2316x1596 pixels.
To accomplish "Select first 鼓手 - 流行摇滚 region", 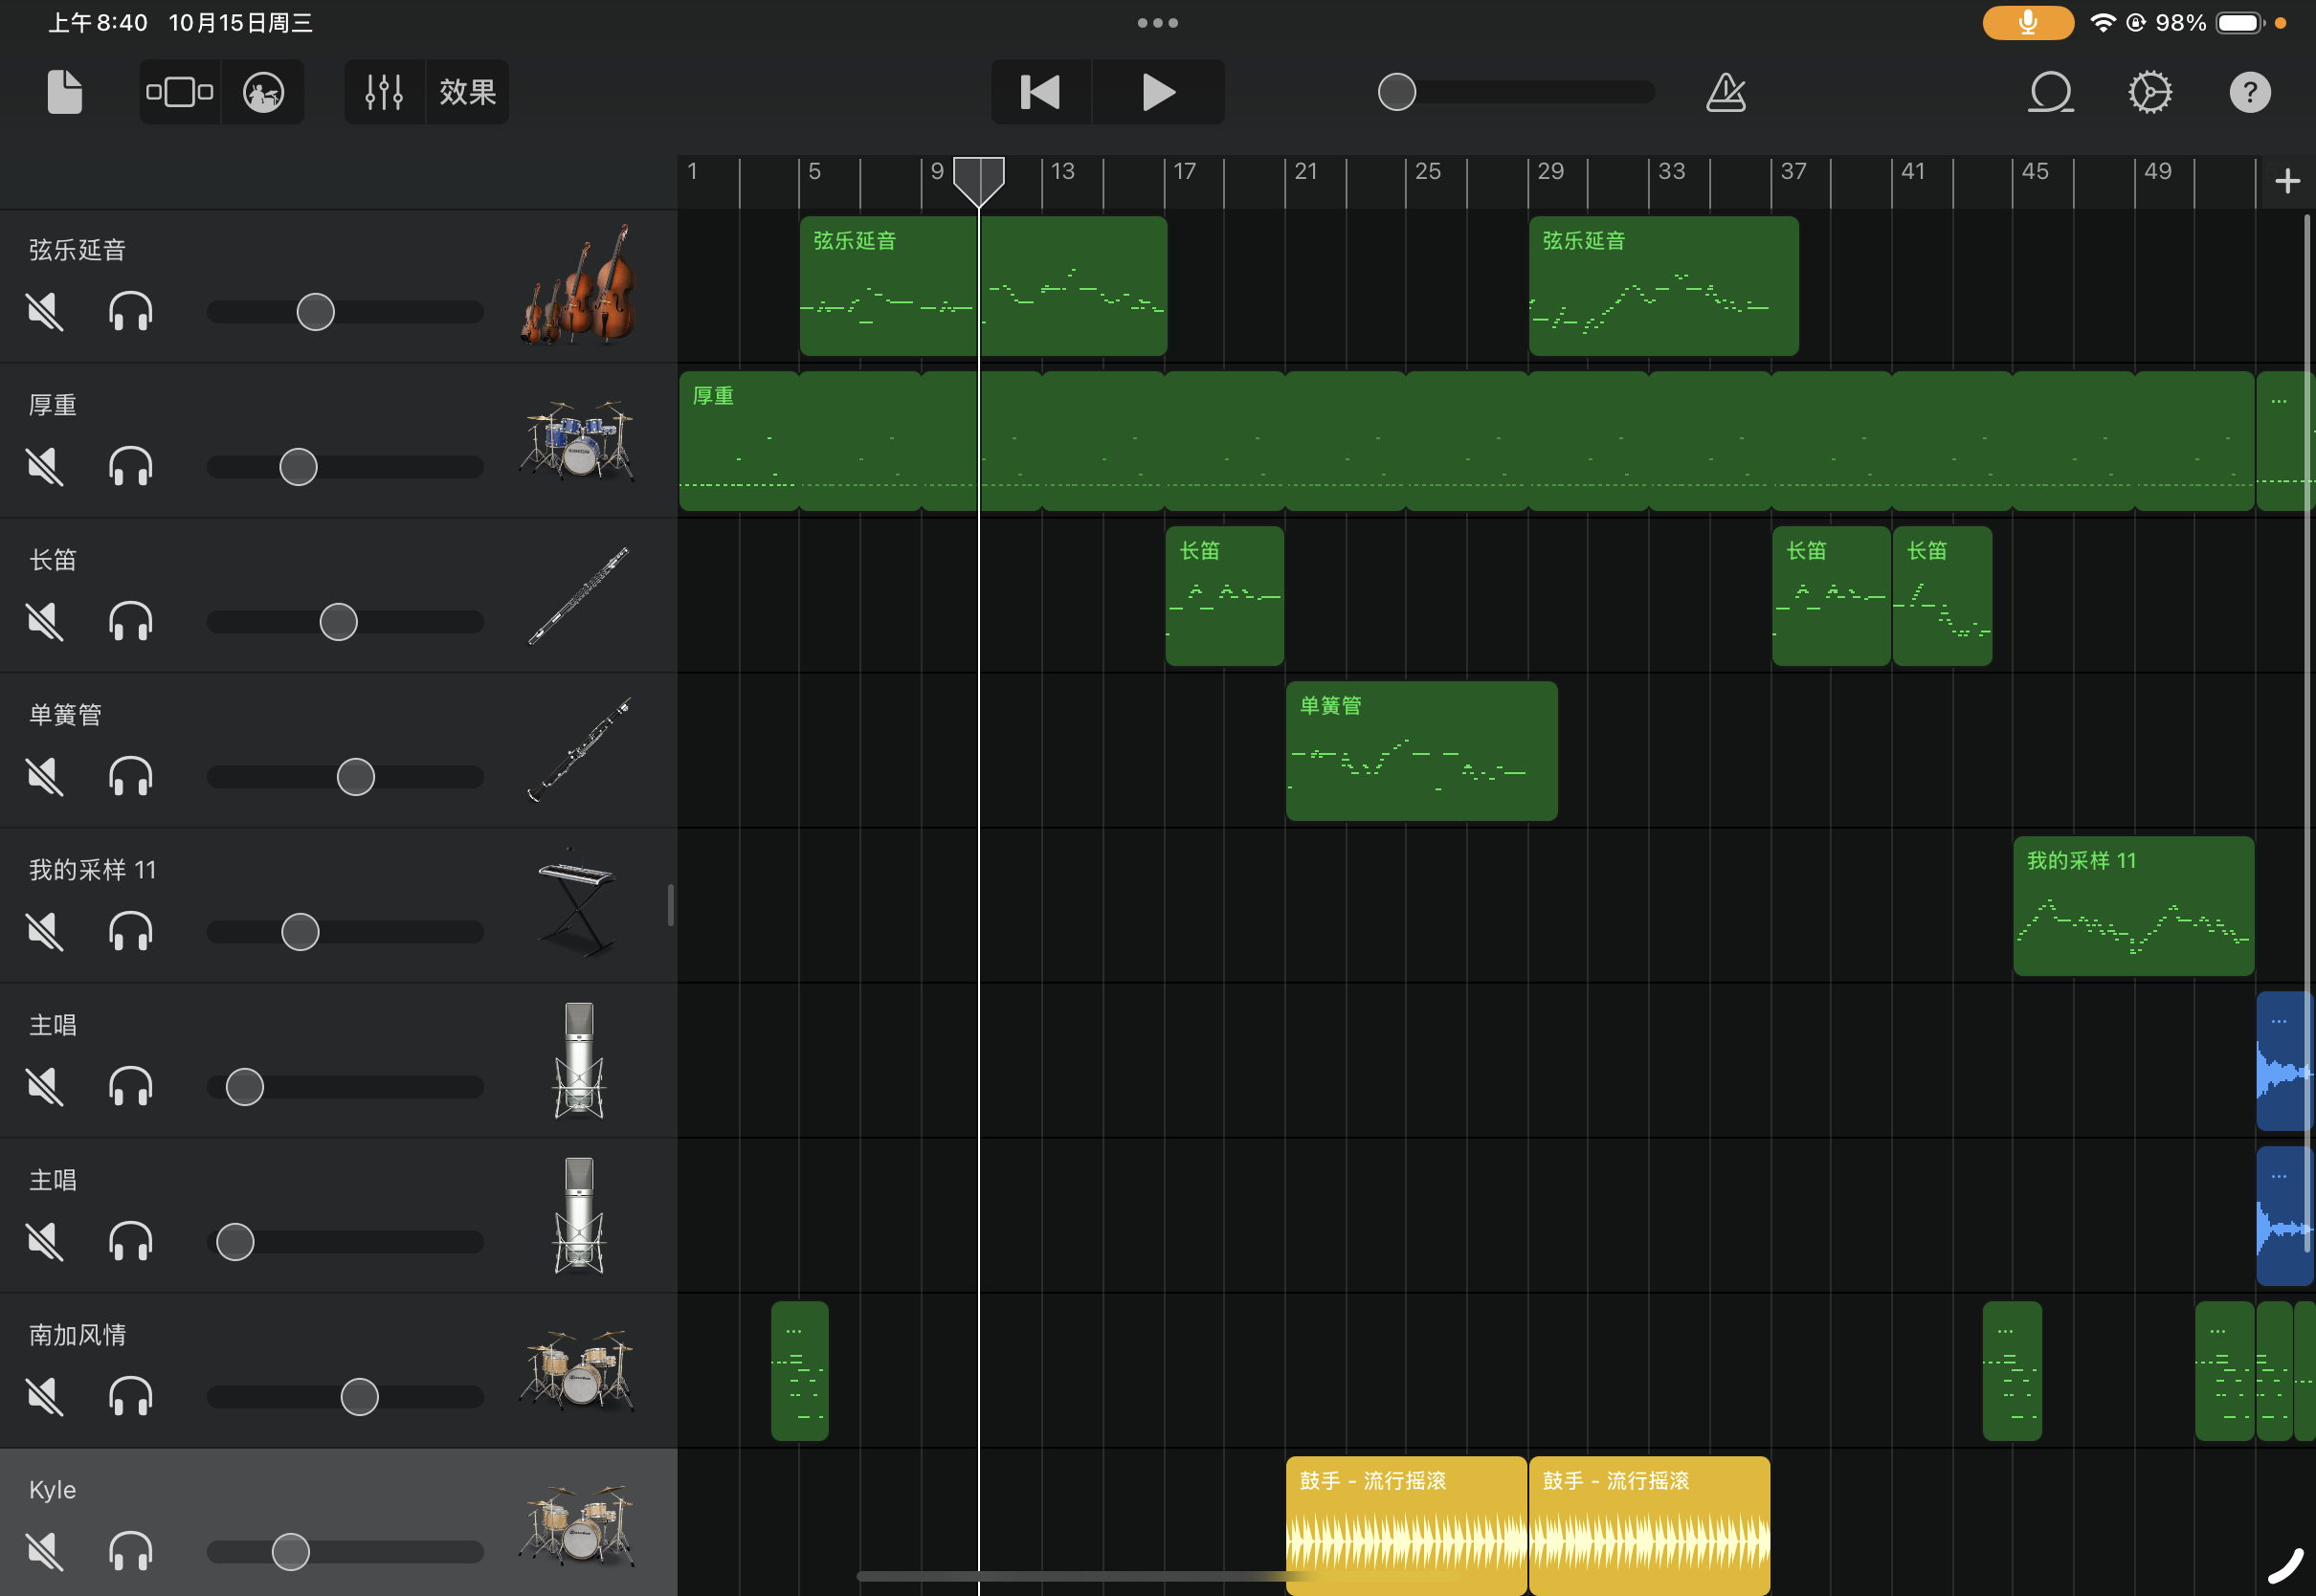I will [x=1406, y=1525].
